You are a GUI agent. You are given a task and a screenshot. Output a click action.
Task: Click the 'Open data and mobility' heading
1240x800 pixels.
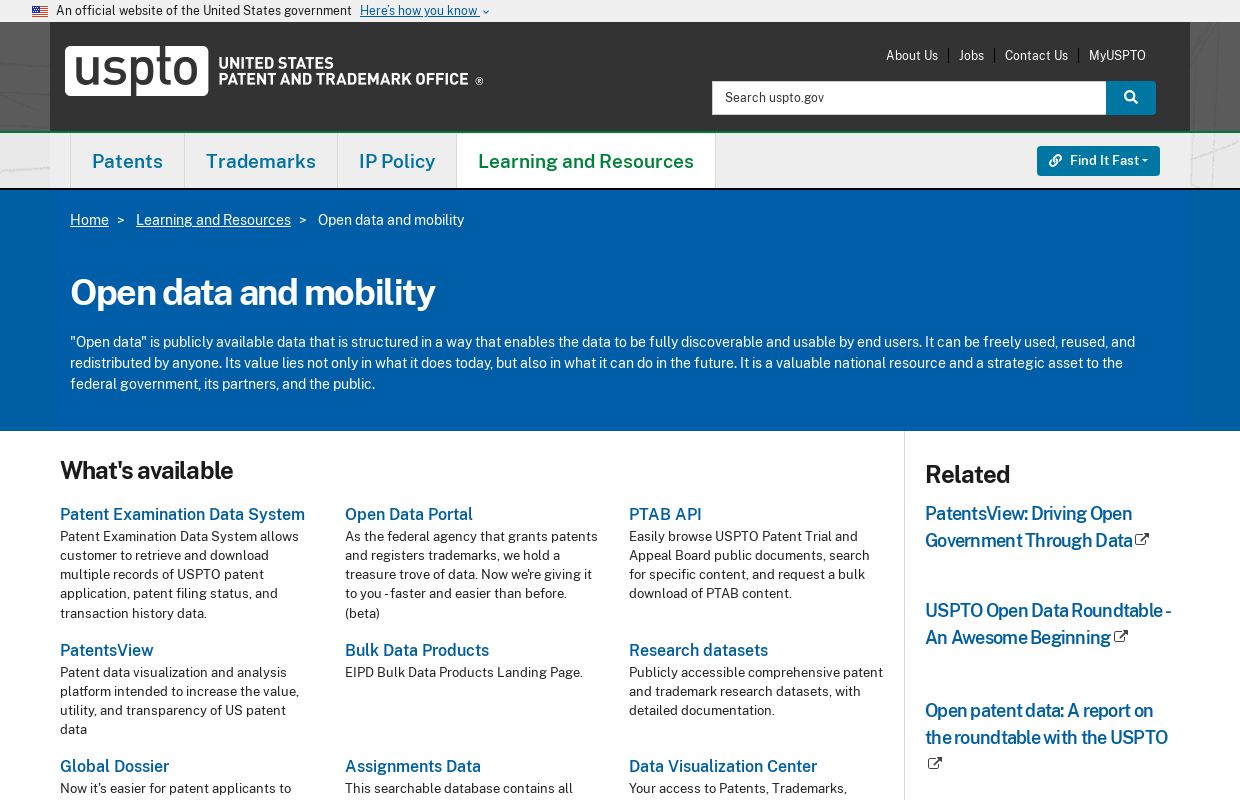click(252, 292)
